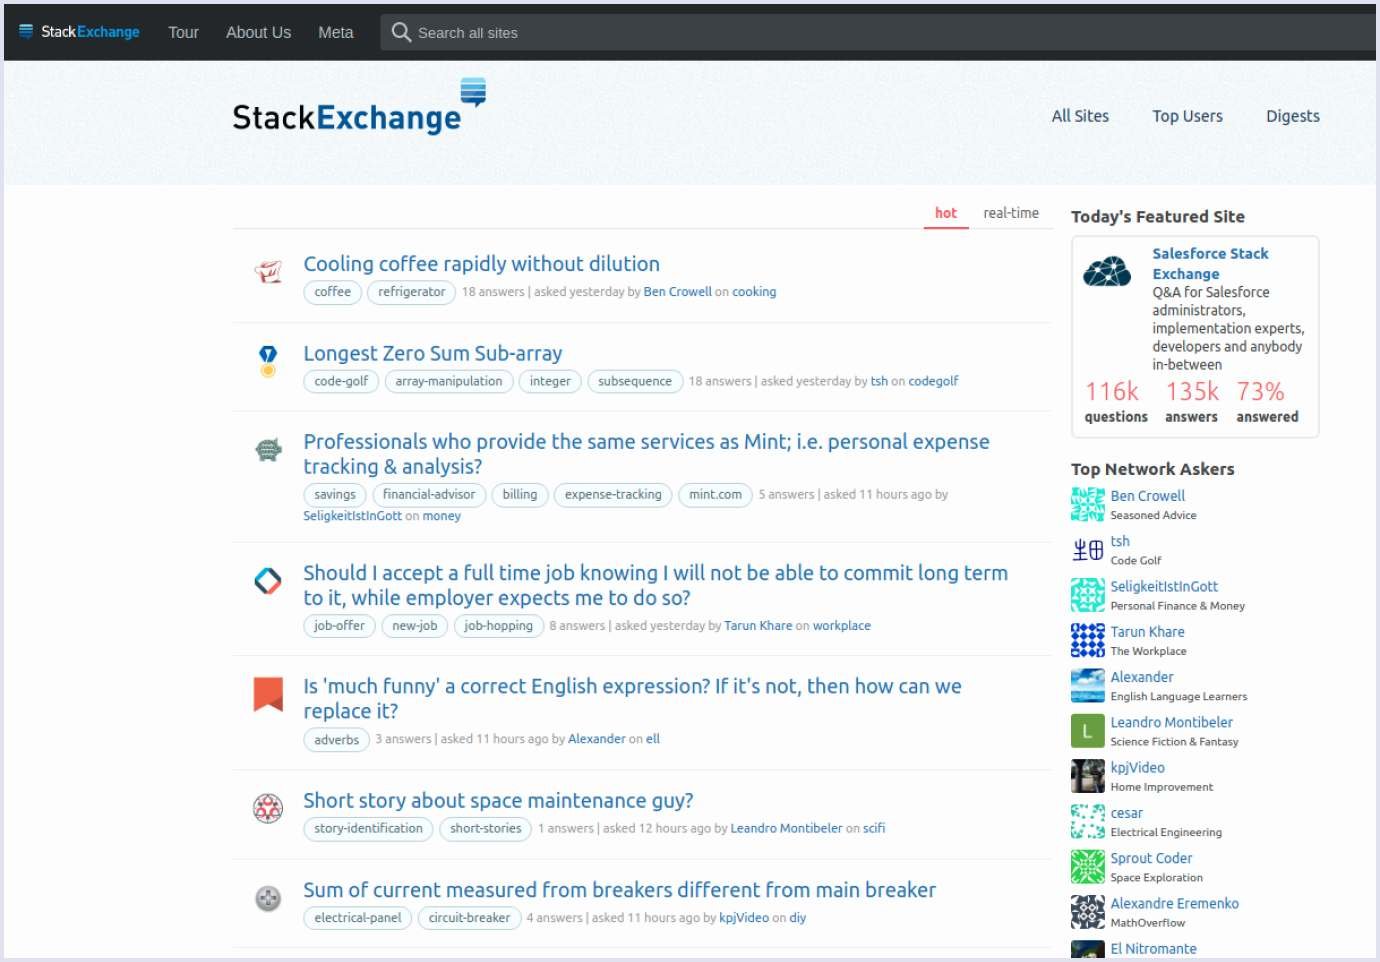Viewport: 1380px width, 962px height.
Task: Open kpjVideo link under breakers question
Action: [x=744, y=918]
